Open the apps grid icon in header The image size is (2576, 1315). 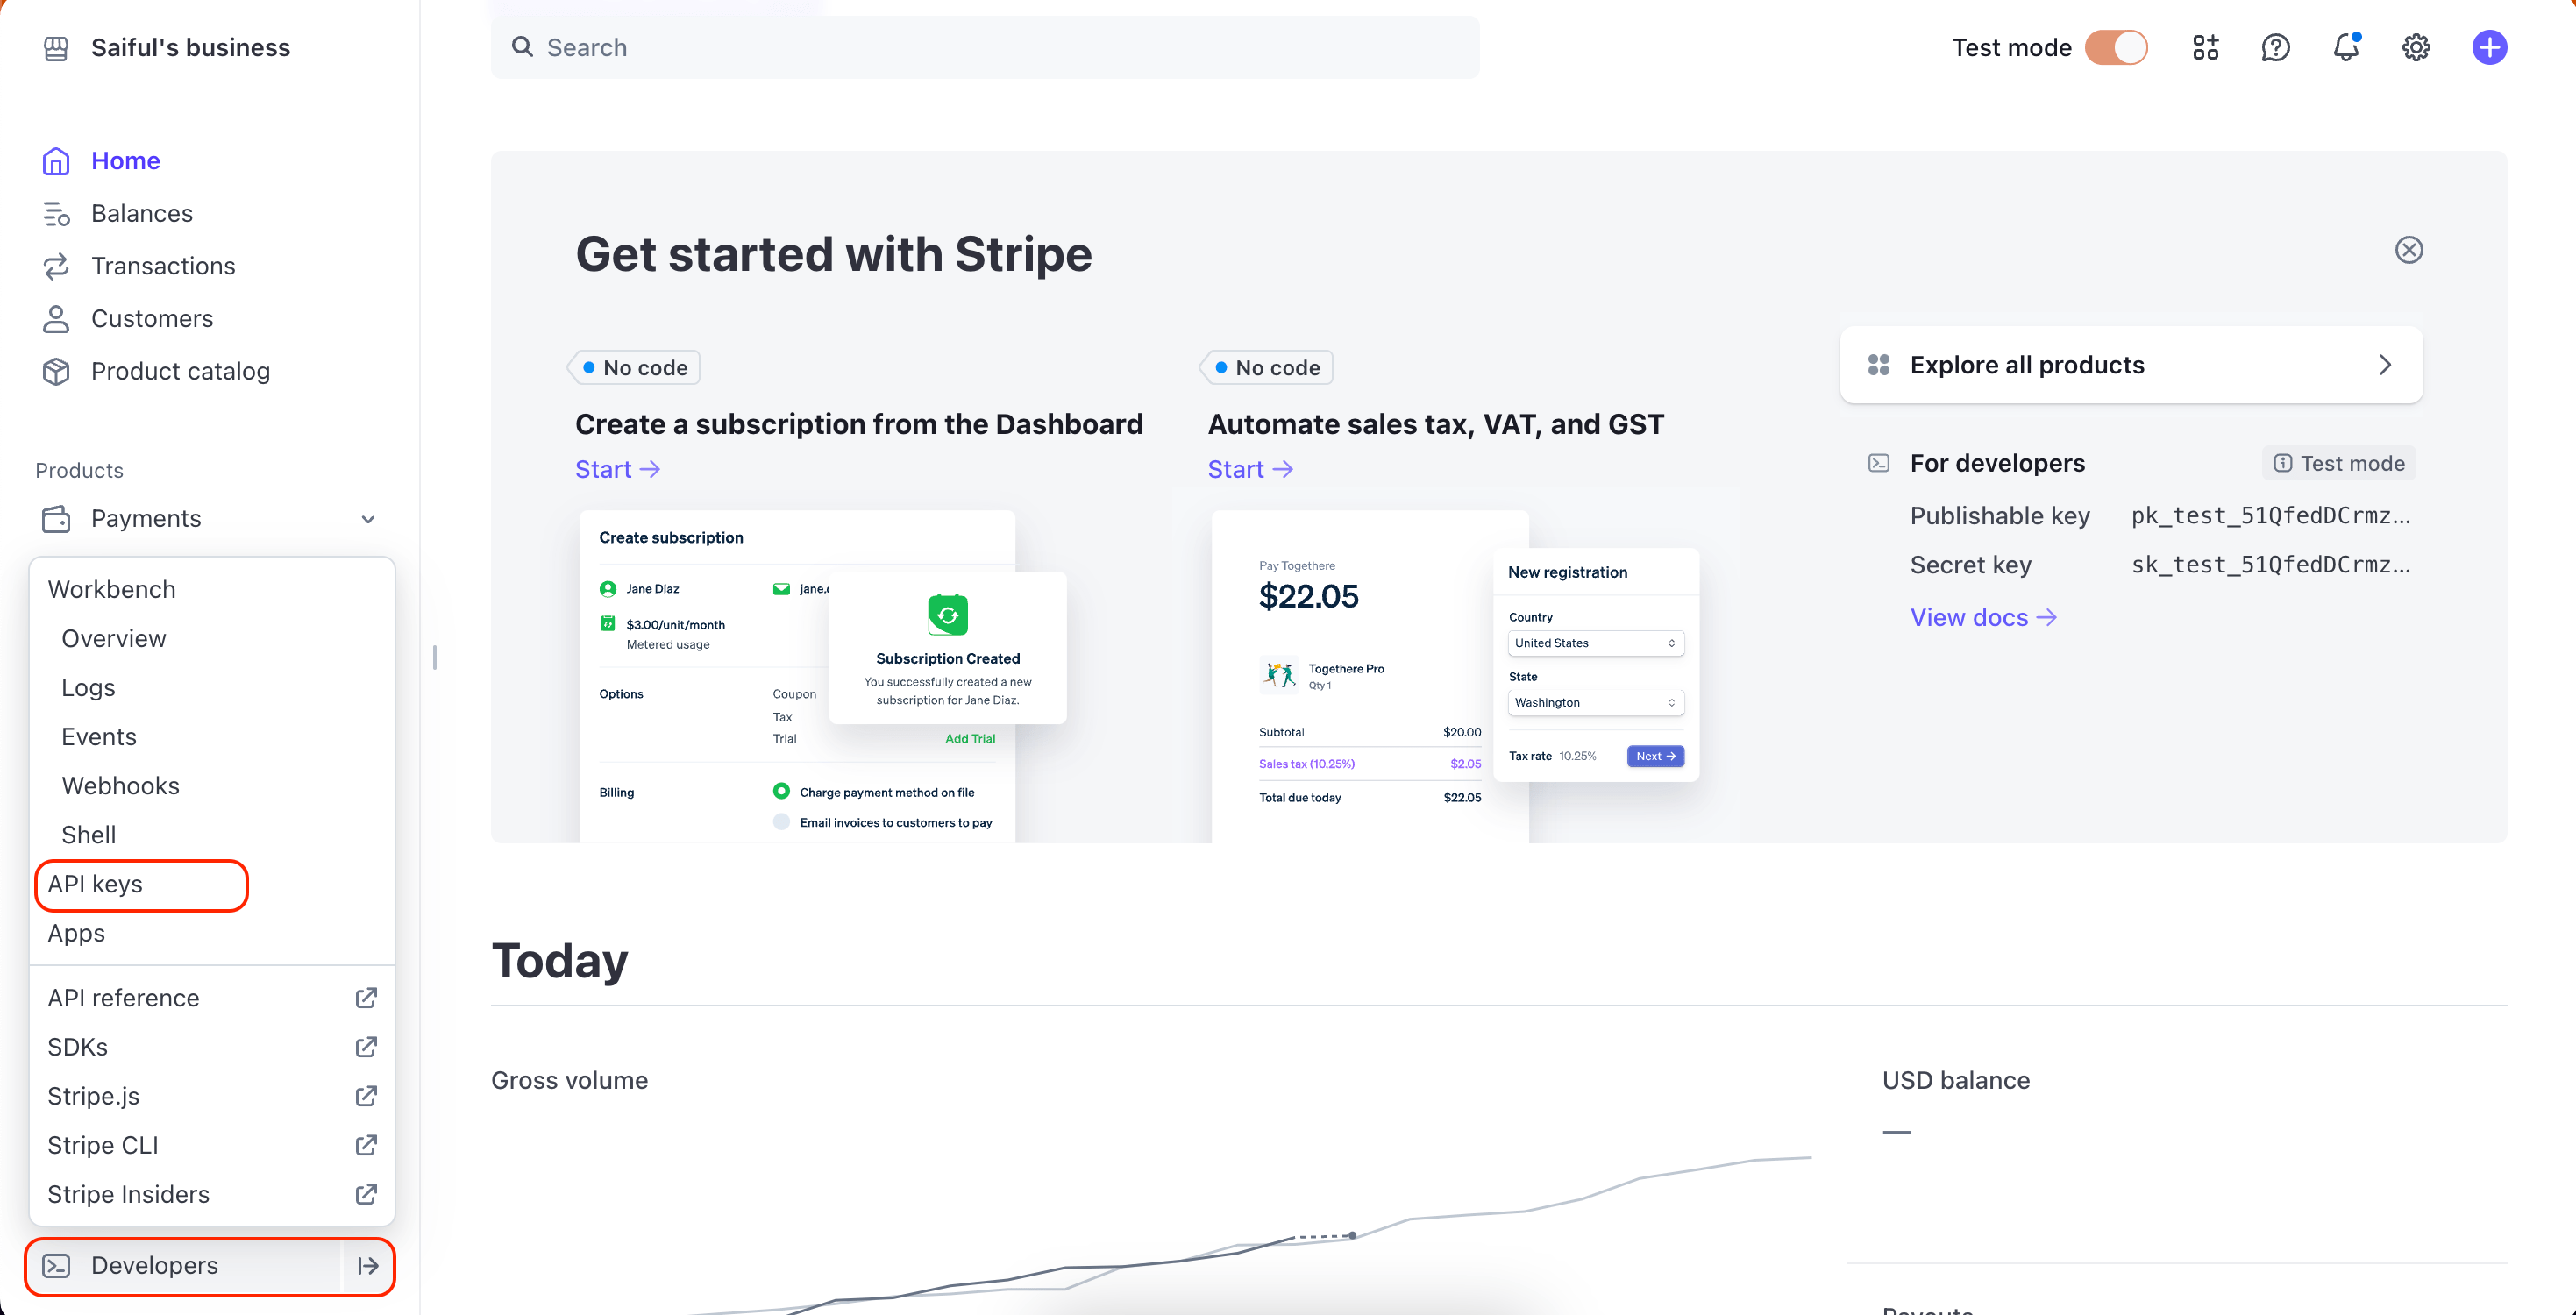click(2205, 48)
